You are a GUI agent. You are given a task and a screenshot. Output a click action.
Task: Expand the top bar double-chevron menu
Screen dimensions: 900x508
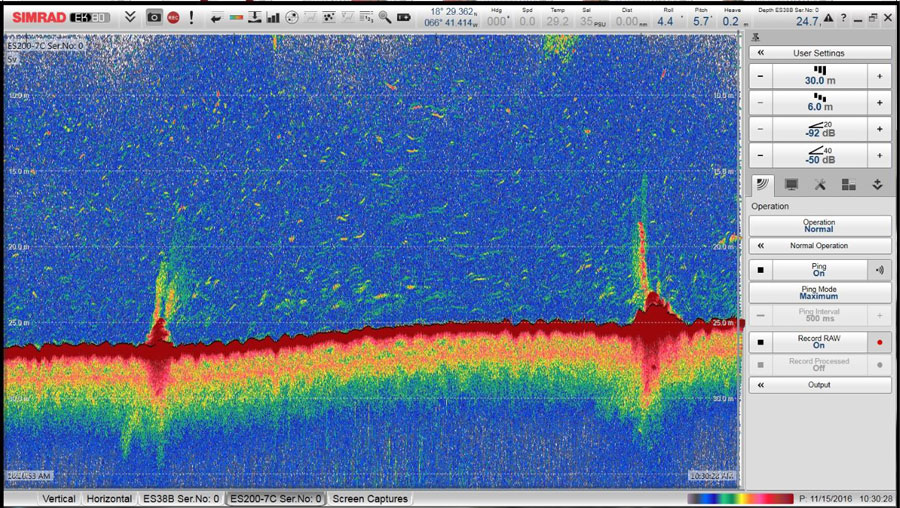tap(130, 17)
